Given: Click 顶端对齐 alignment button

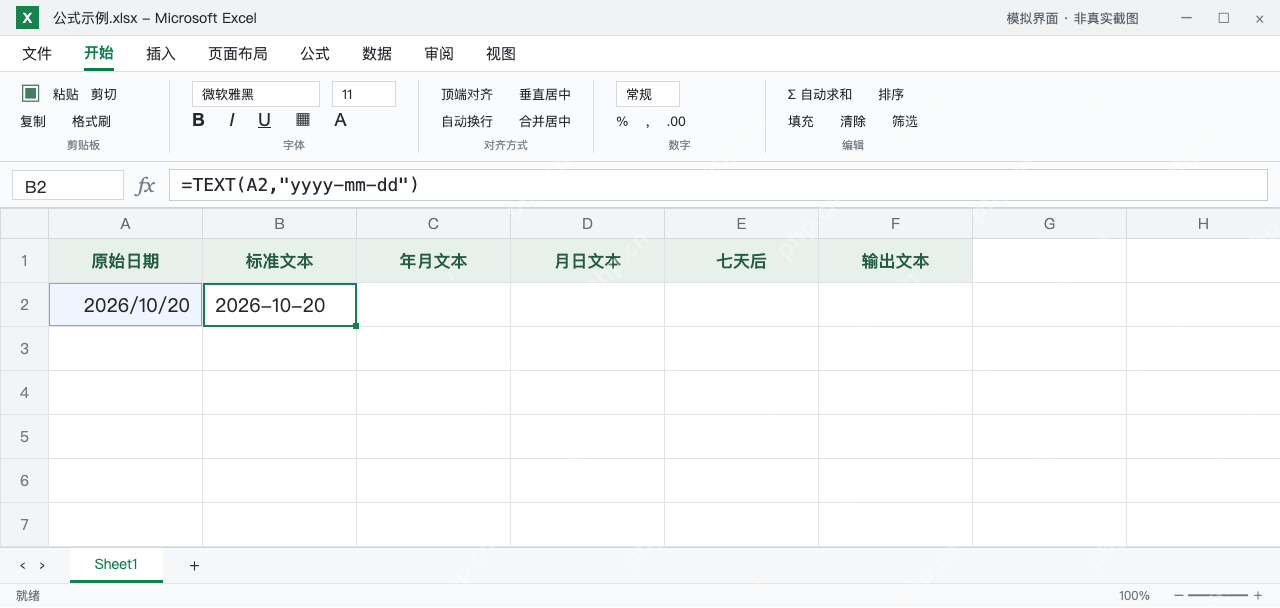Looking at the screenshot, I should [467, 94].
